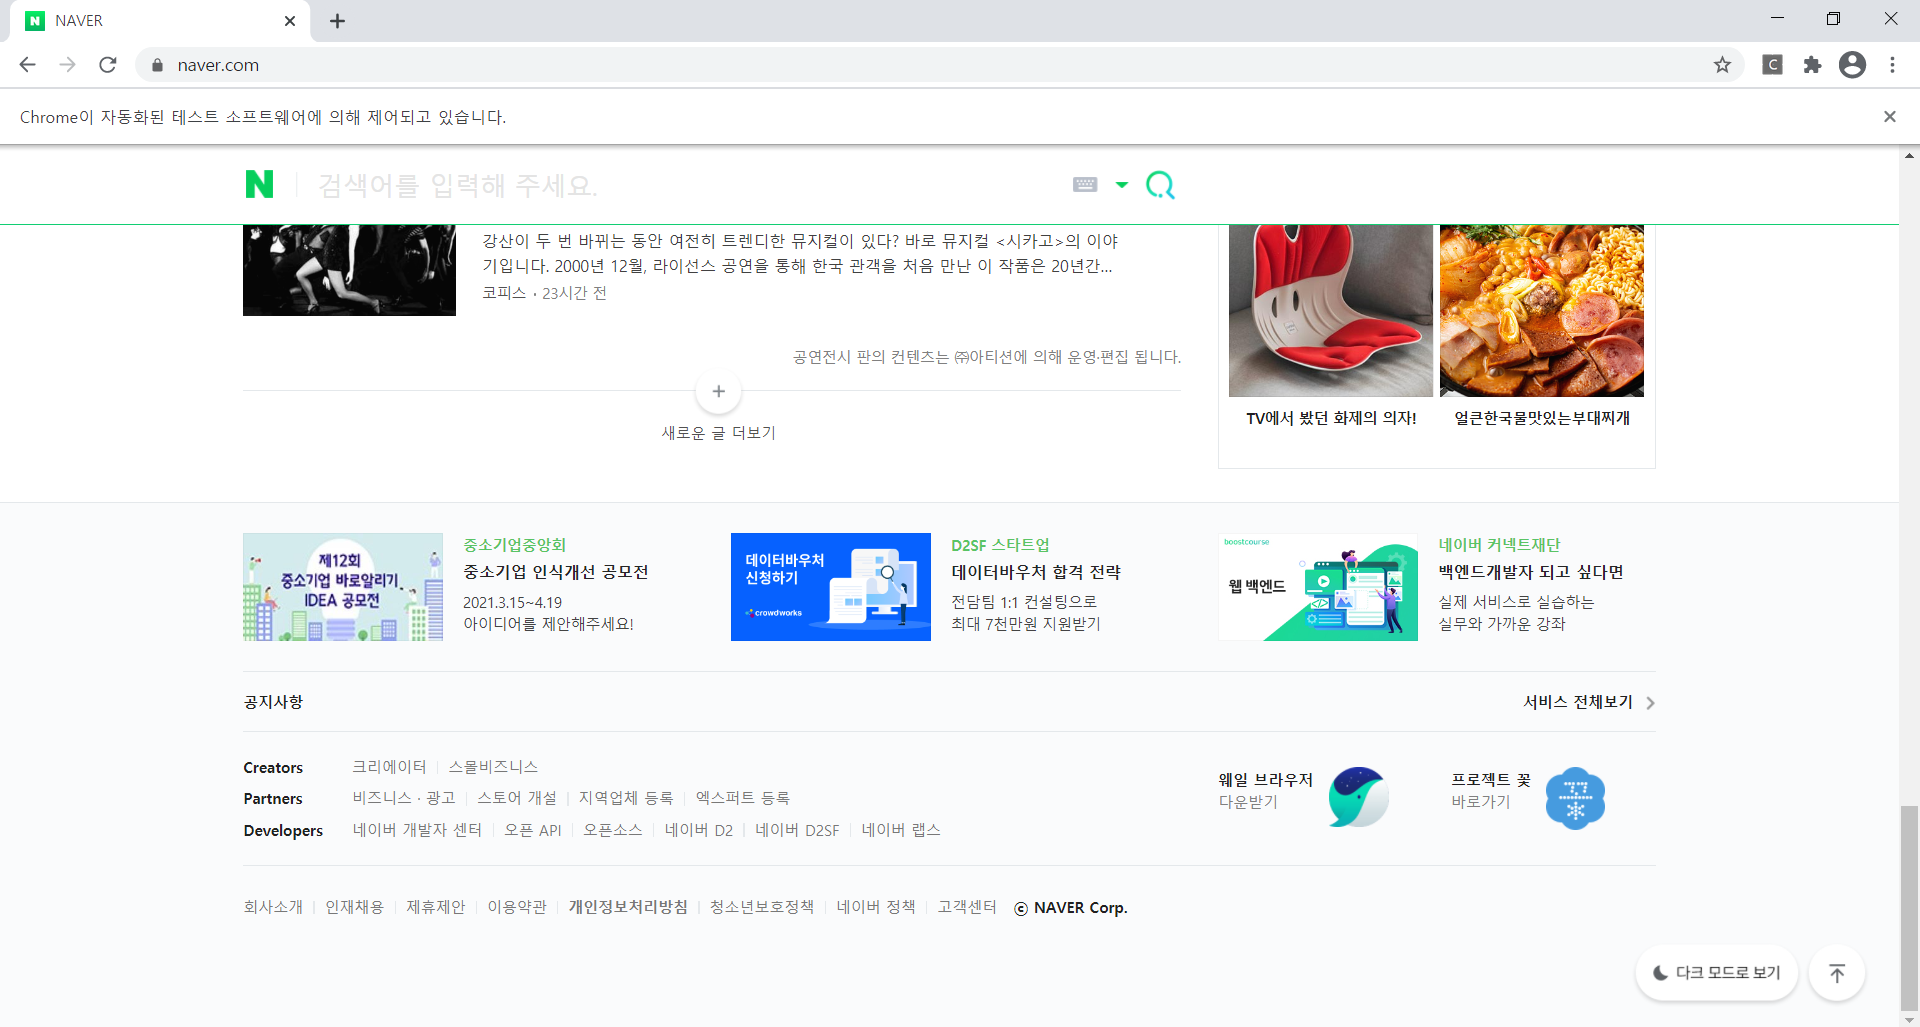Click the Project Kkot flower icon

[1575, 798]
